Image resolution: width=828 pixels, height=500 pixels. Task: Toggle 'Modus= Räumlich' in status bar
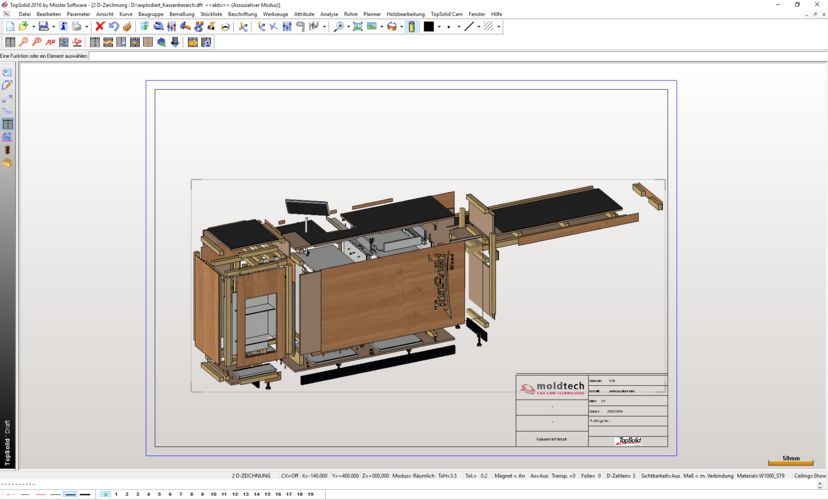tap(413, 476)
